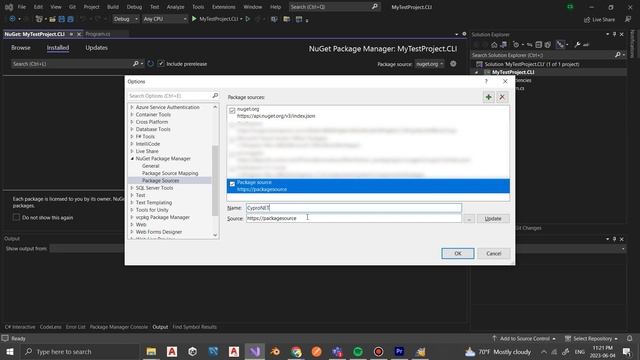Open Help question mark in Options dialog
The height and width of the screenshot is (360, 640).
486,82
